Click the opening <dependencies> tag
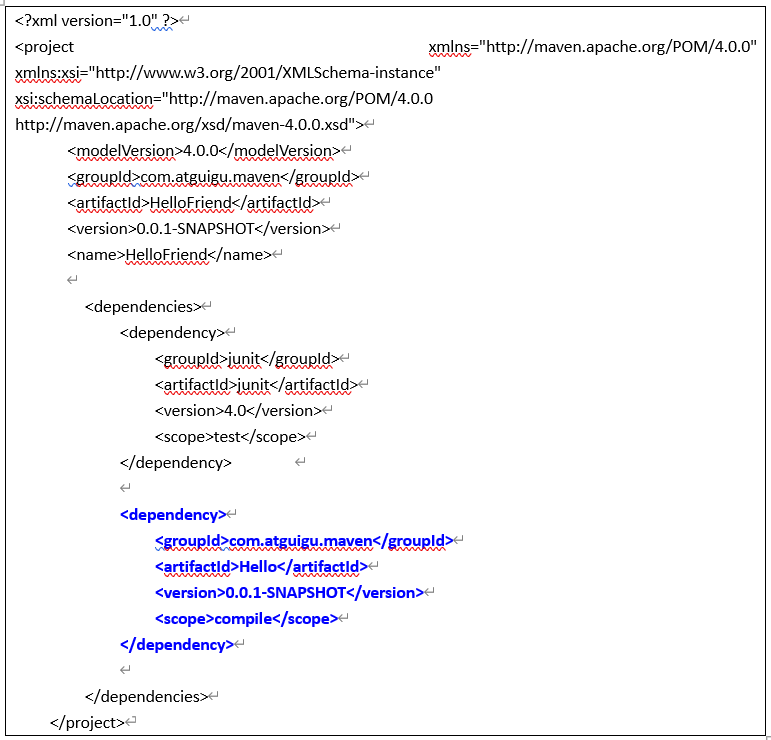The height and width of the screenshot is (740, 771). [x=143, y=307]
